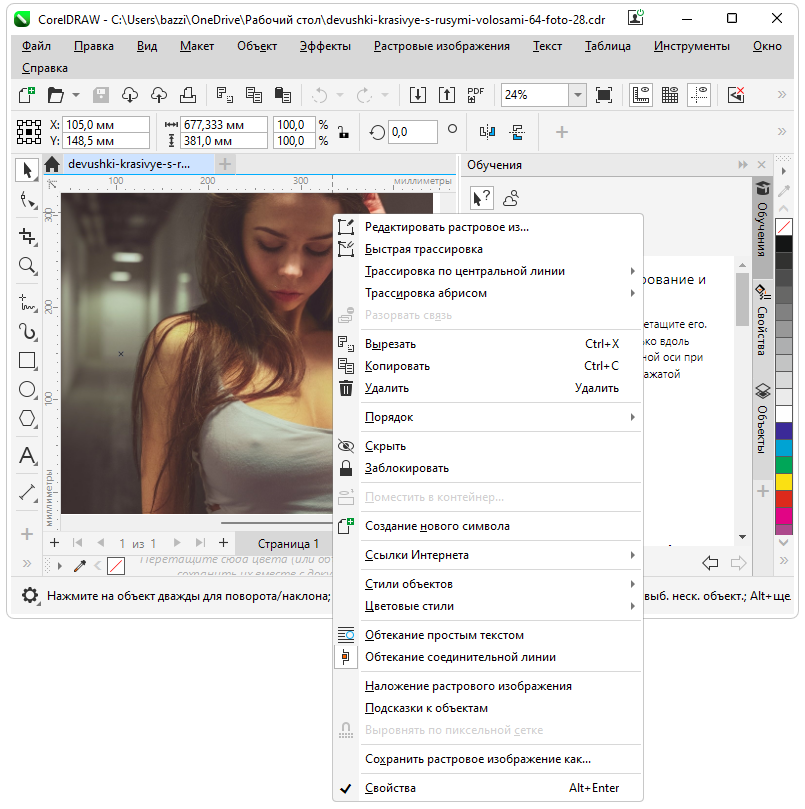Open the Растровые изображения menu

tap(442, 46)
